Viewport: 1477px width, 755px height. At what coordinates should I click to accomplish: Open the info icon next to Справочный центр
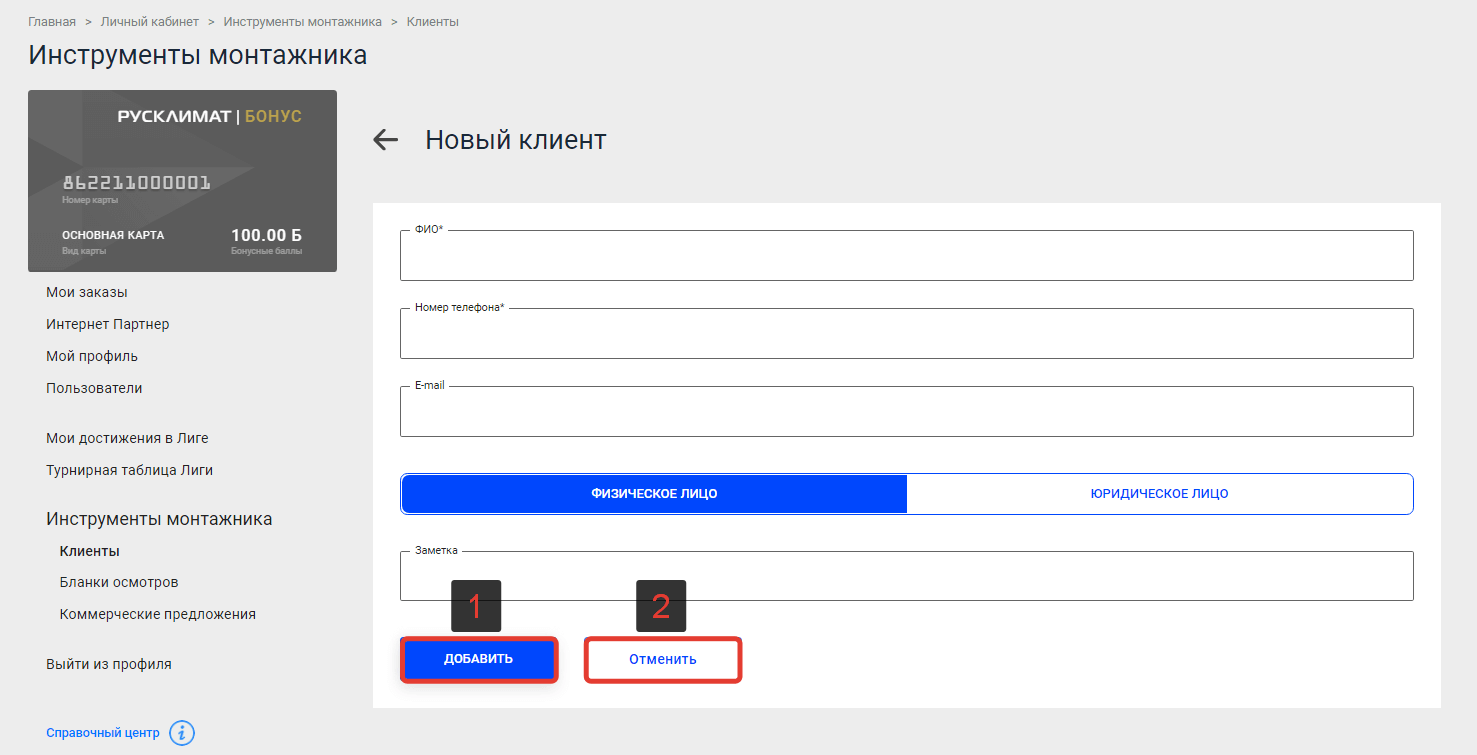coord(181,733)
